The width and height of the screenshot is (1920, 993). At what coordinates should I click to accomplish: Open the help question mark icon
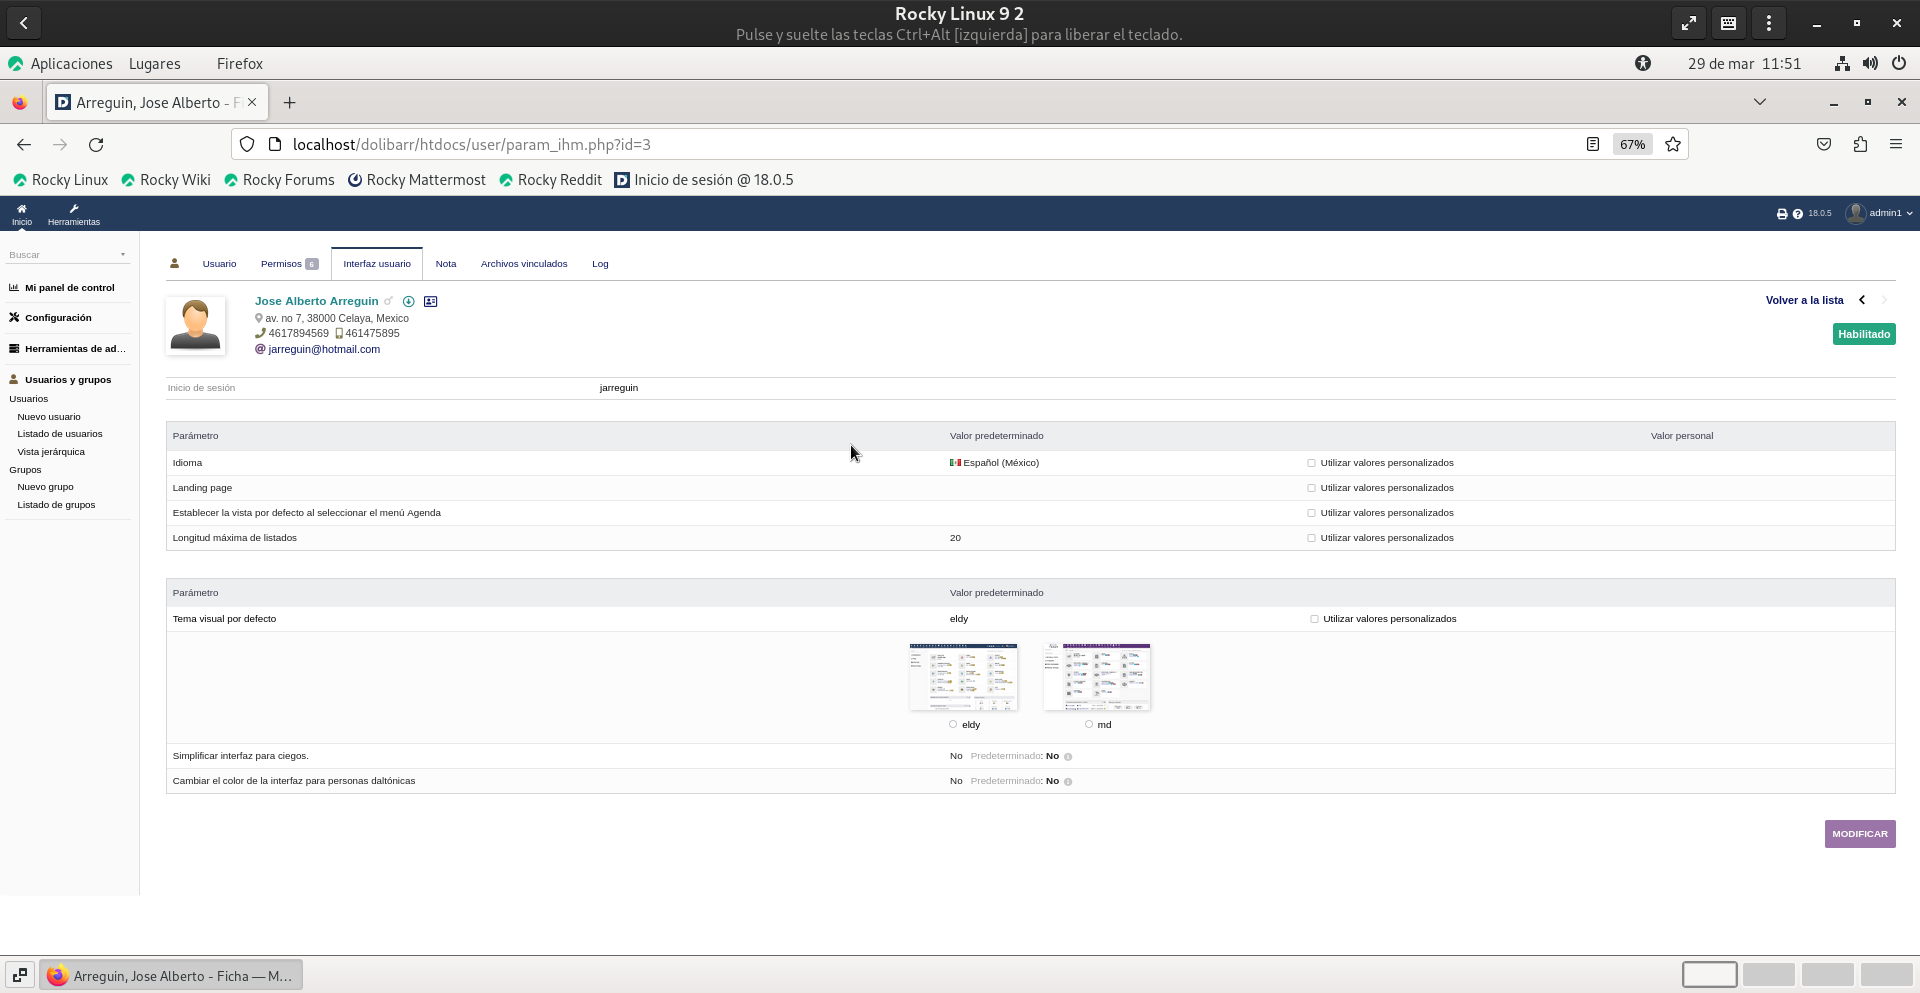click(x=1797, y=214)
